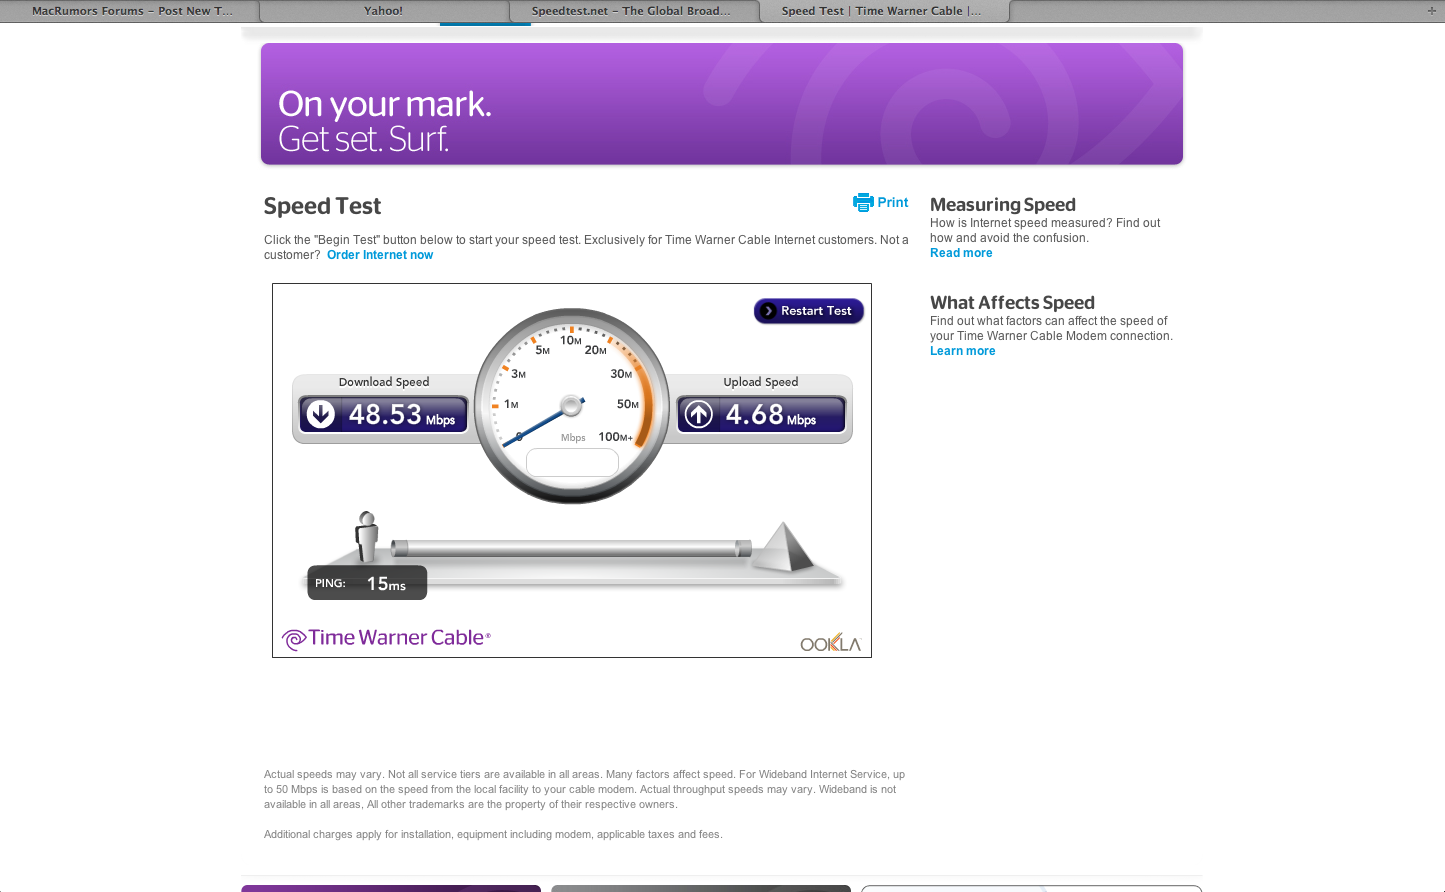Click the download arrow icon
The image size is (1445, 892).
coord(321,414)
